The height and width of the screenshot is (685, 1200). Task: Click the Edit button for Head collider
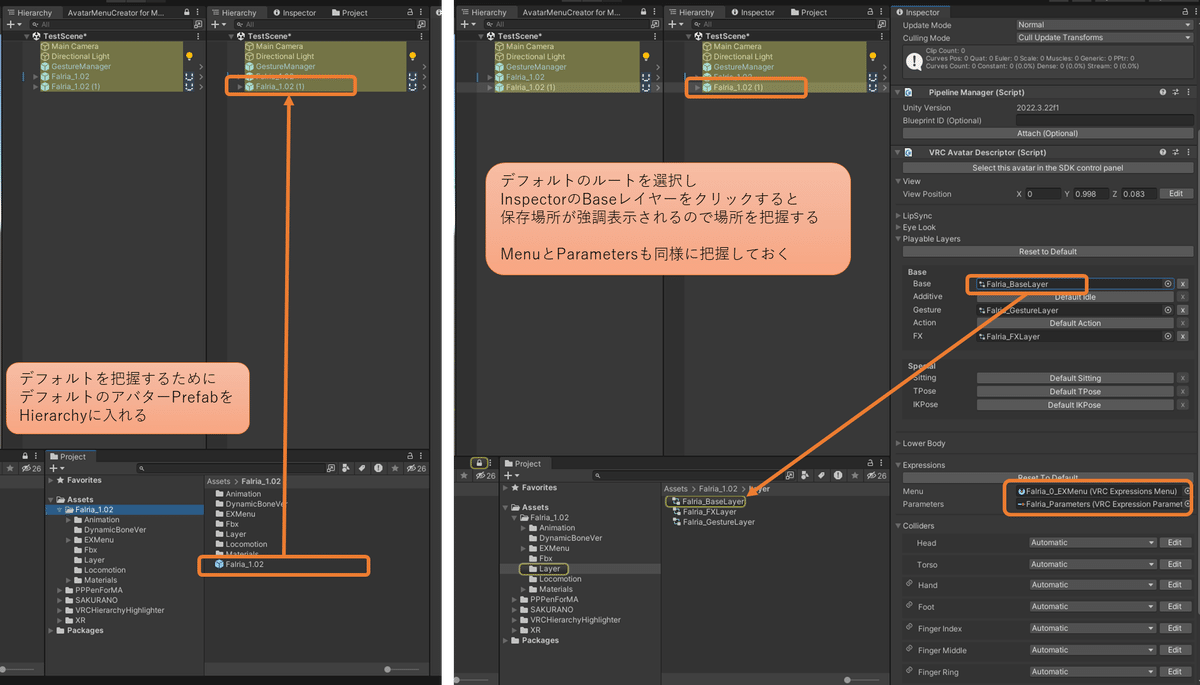coord(1176,542)
